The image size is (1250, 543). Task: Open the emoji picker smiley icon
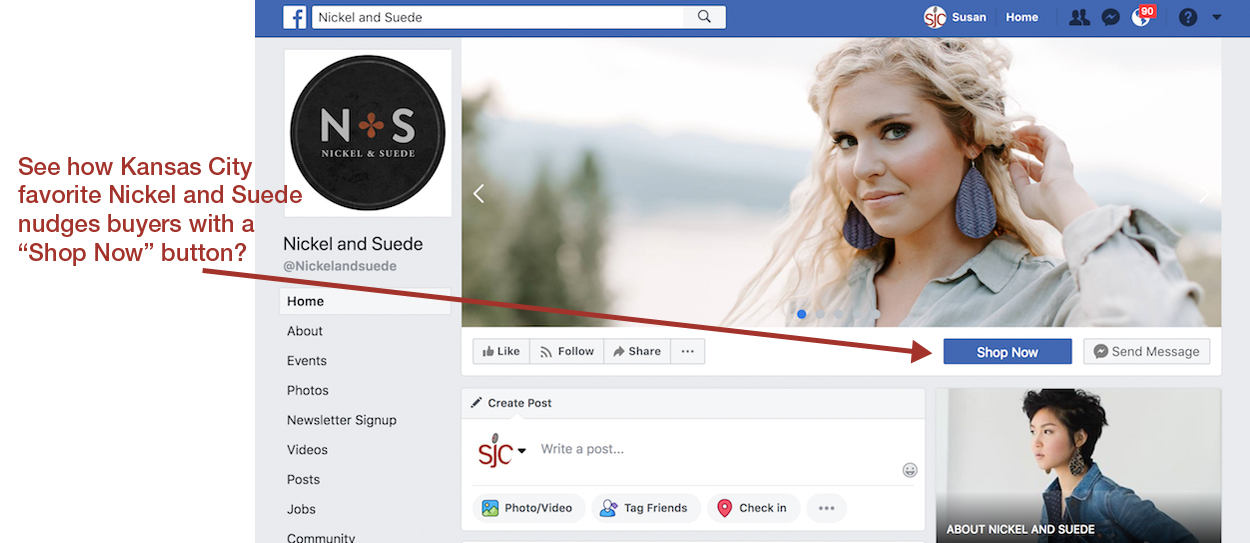(910, 470)
